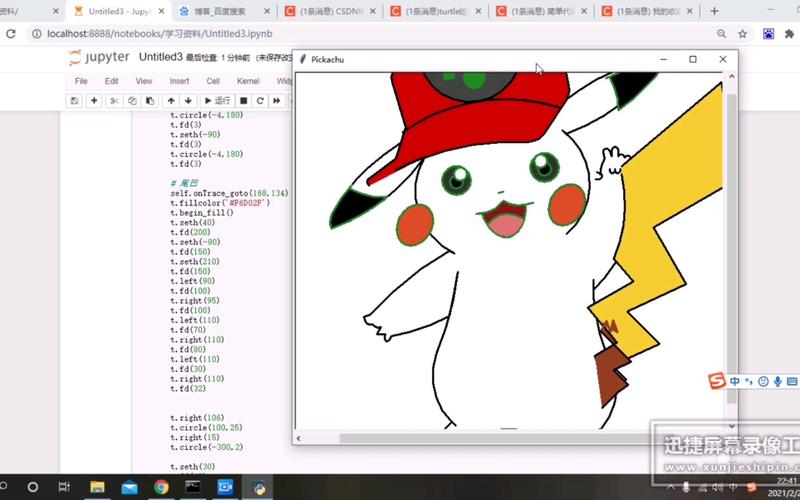The width and height of the screenshot is (800, 500).
Task: View site information icon in address bar
Action: (x=36, y=34)
